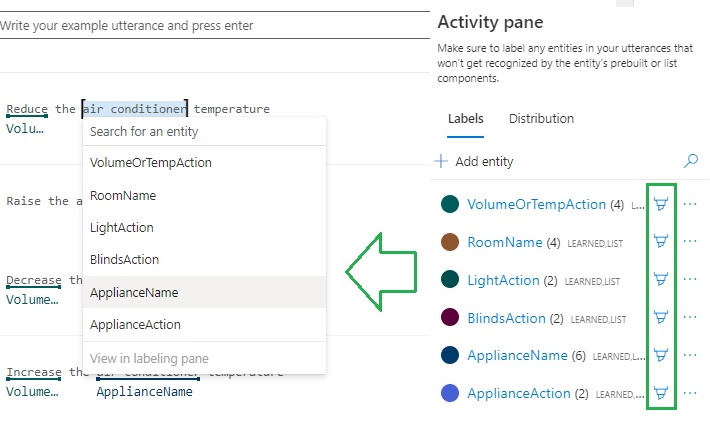Click the example utterance input box
This screenshot has height=427, width=710.
(x=210, y=25)
